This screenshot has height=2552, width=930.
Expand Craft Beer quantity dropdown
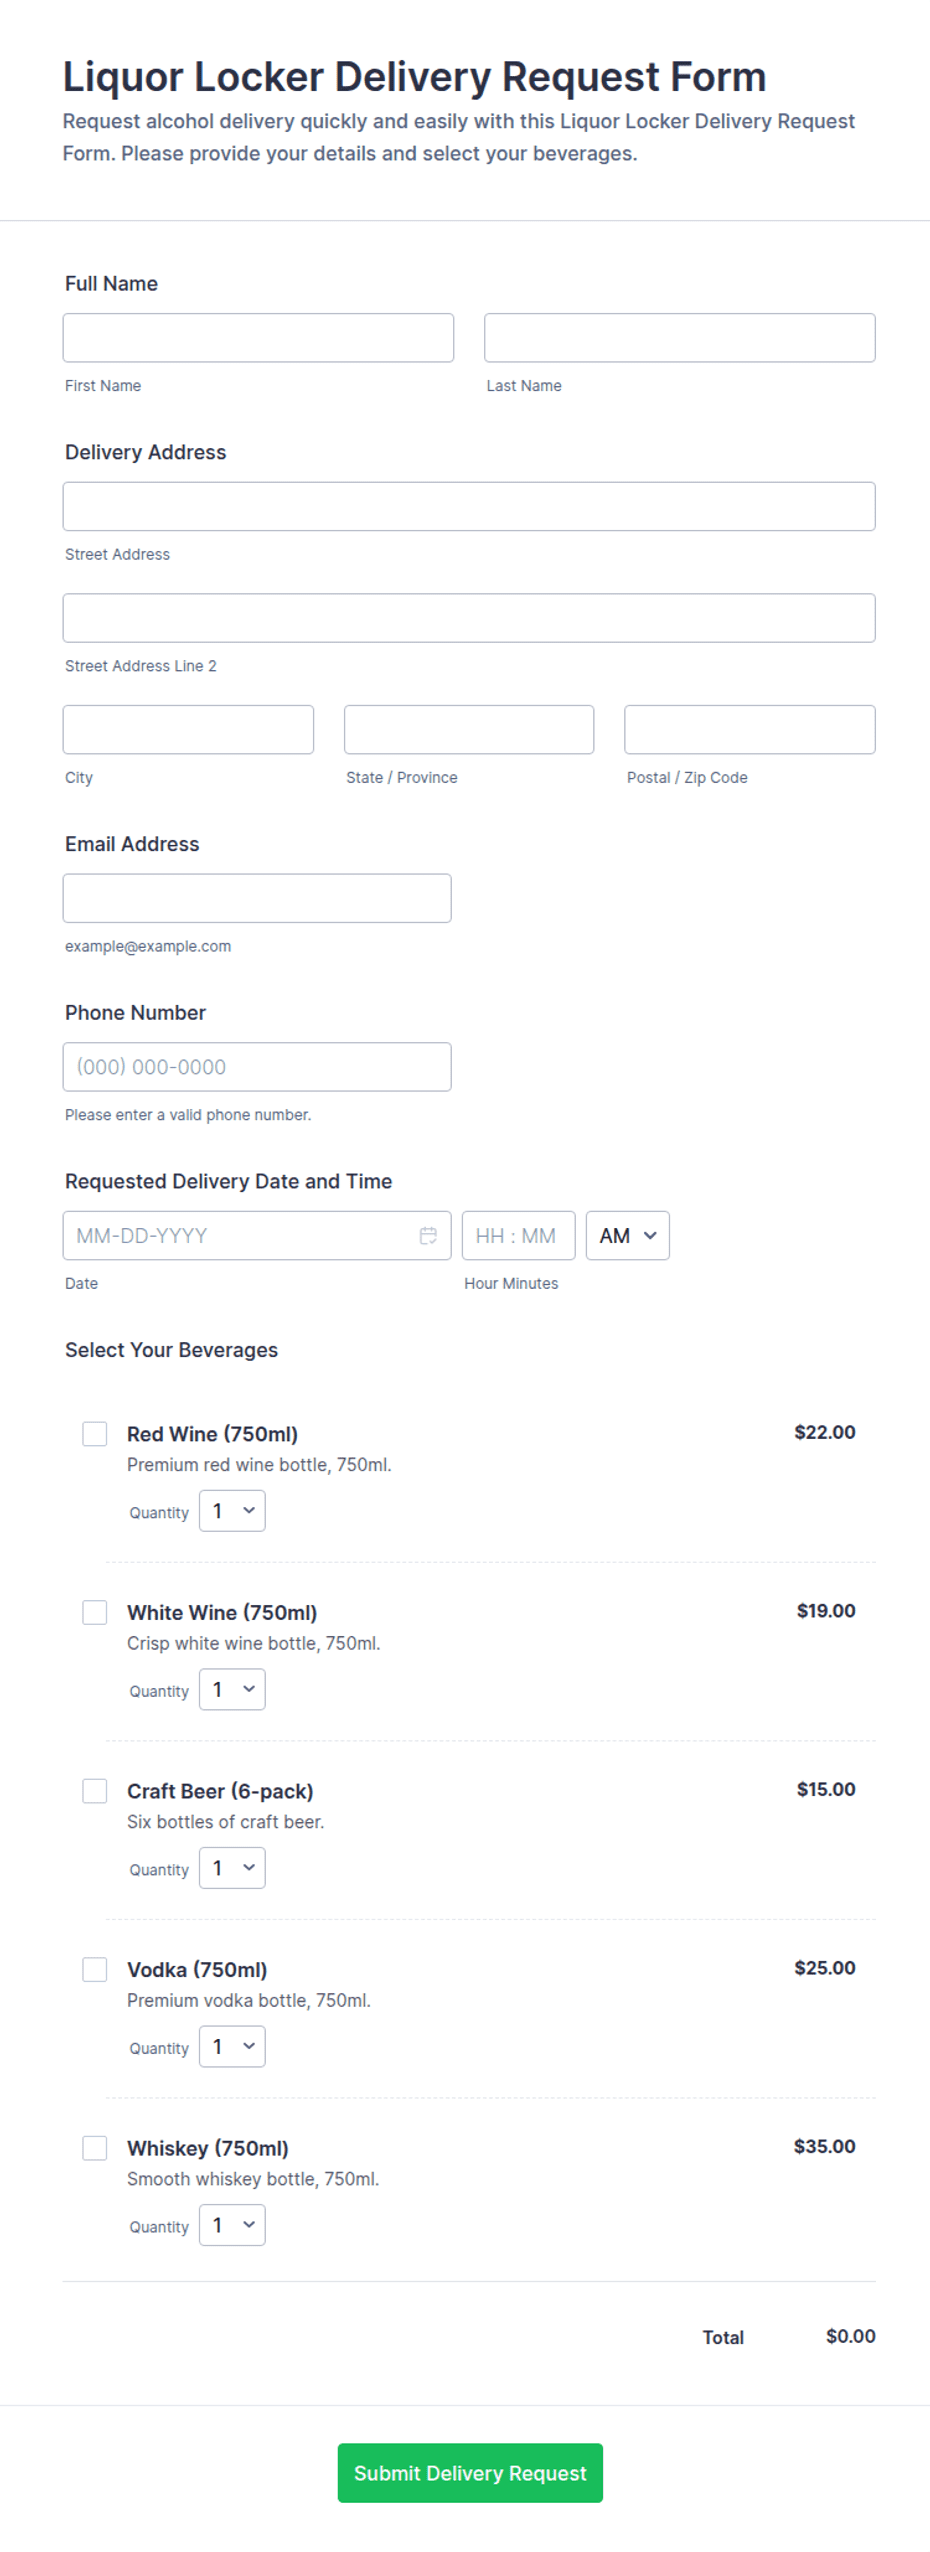click(232, 1867)
